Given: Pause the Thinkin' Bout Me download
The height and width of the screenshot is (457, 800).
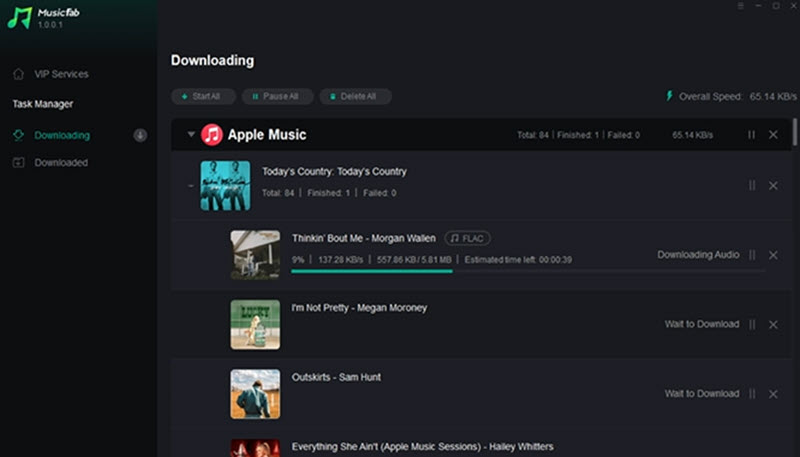Looking at the screenshot, I should 752,255.
